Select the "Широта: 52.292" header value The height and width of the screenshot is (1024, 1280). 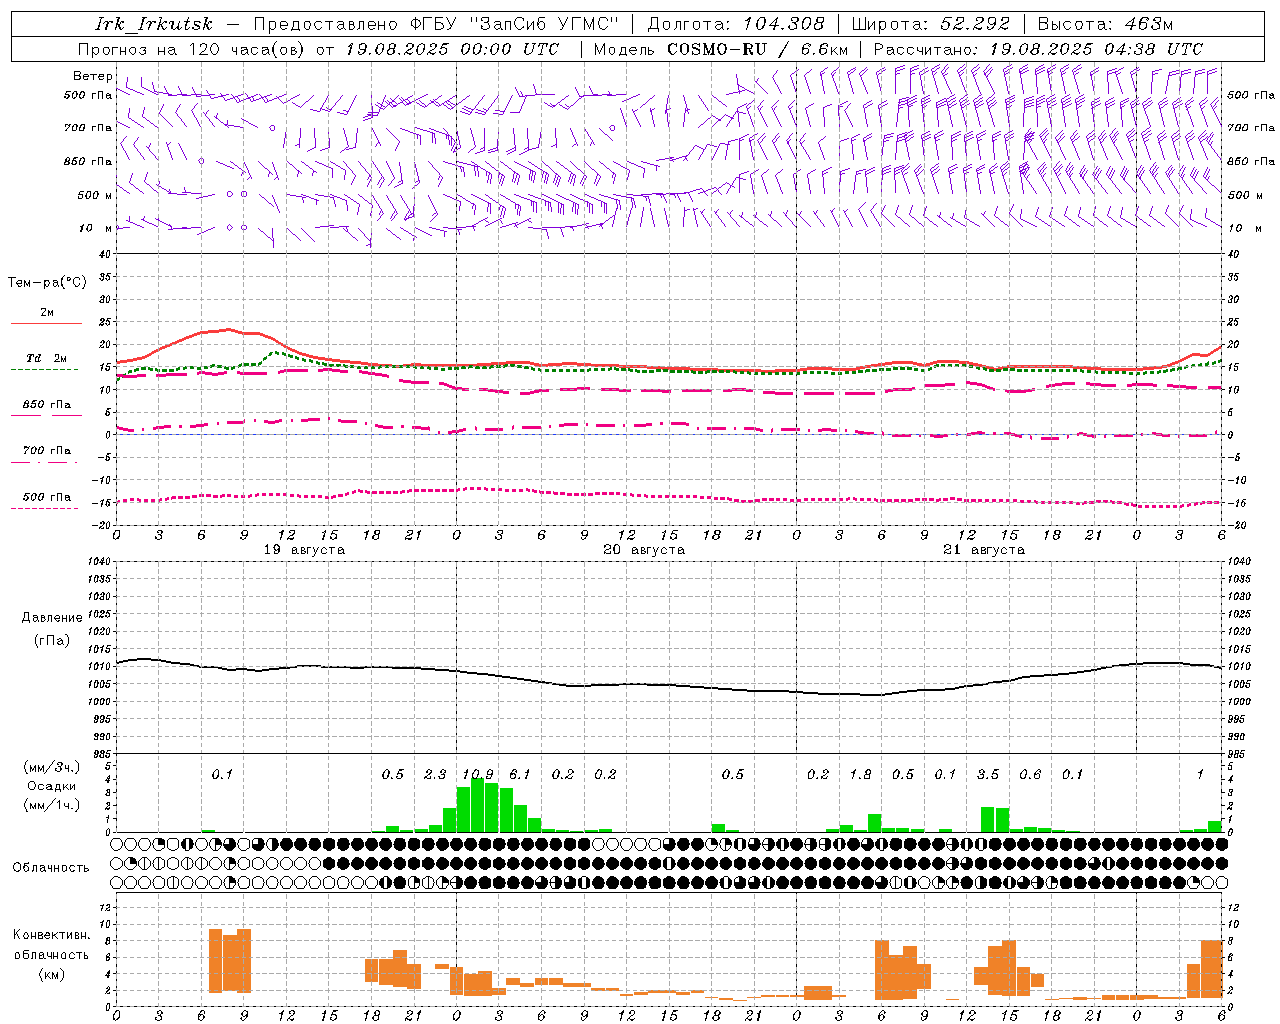(930, 24)
